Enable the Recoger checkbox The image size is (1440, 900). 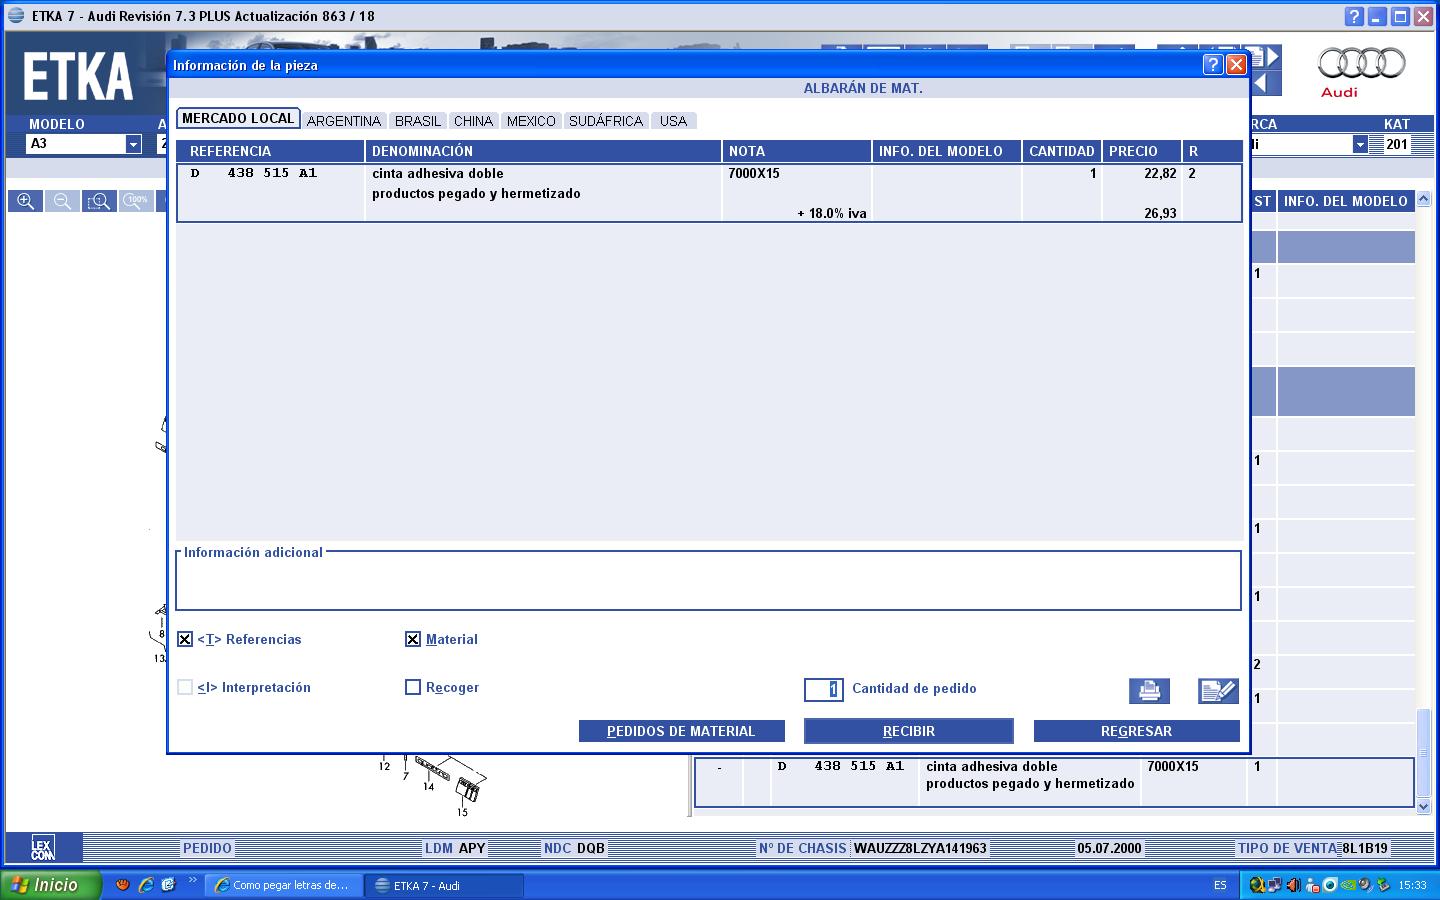(x=413, y=687)
